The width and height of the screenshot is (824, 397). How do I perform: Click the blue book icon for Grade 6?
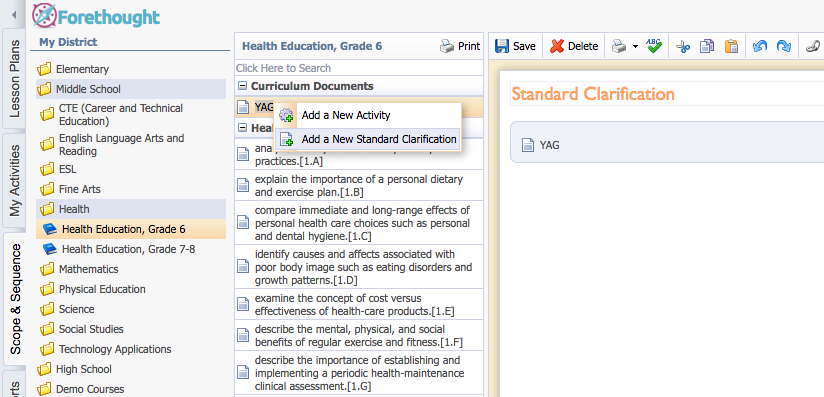50,229
